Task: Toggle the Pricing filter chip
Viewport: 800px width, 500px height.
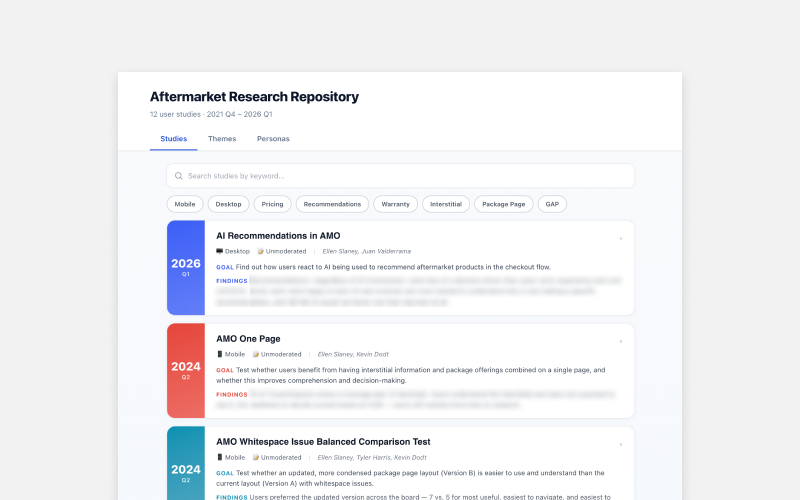Action: pyautogui.click(x=272, y=204)
